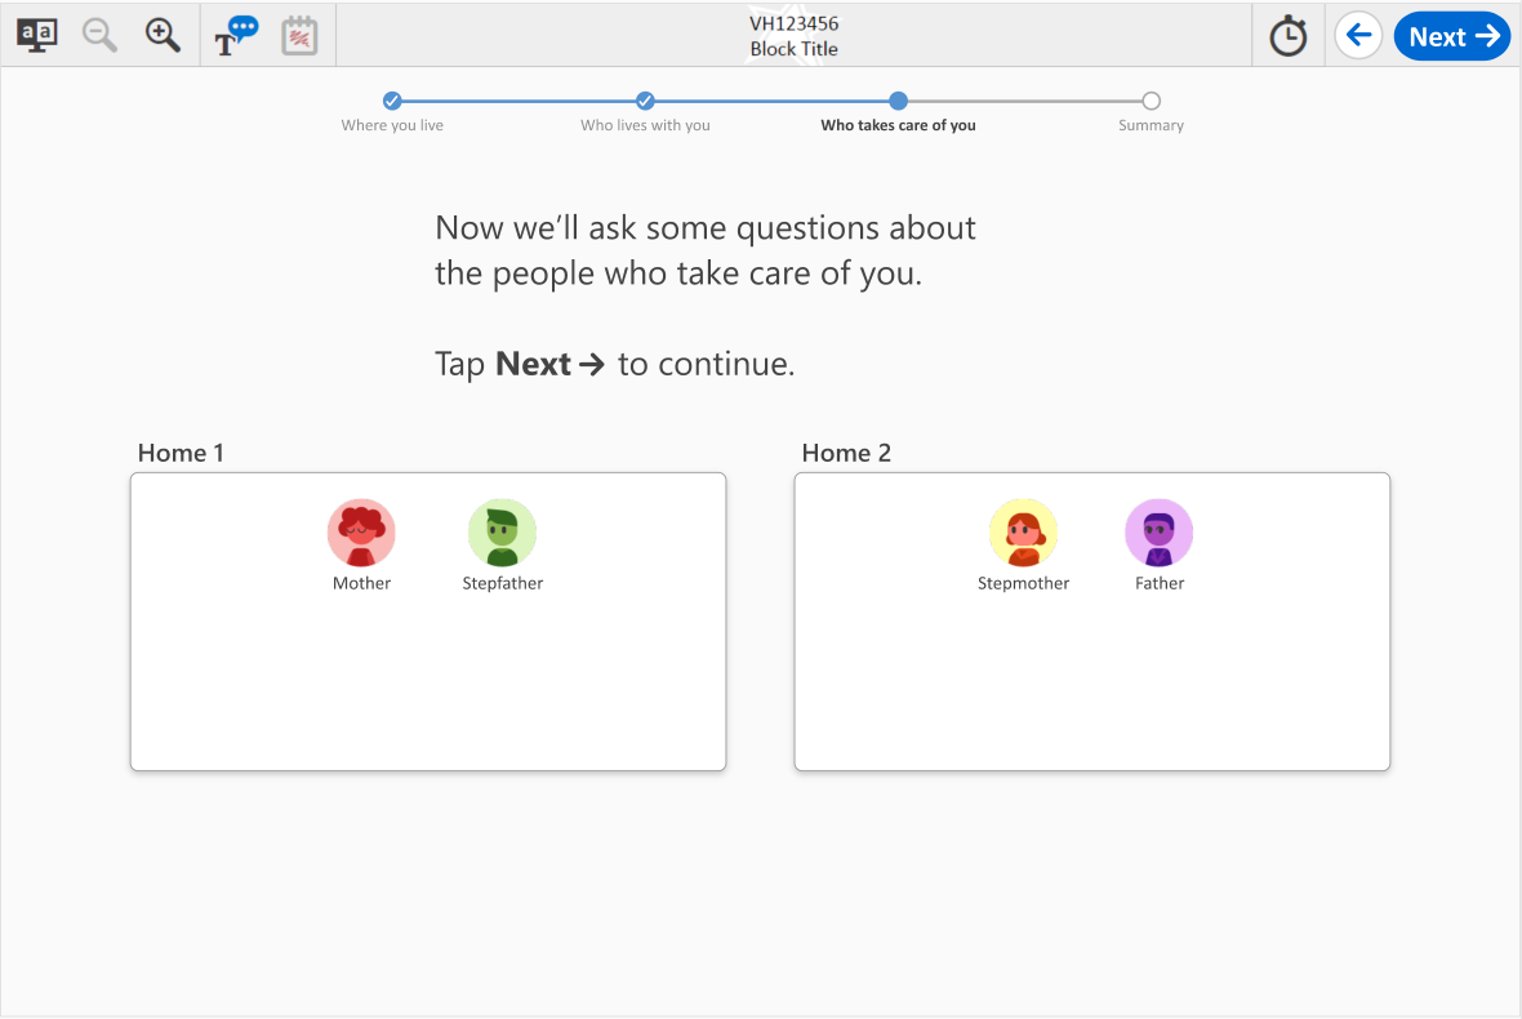The height and width of the screenshot is (1019, 1522).
Task: Open the scratchwork notepad tool
Action: point(299,36)
